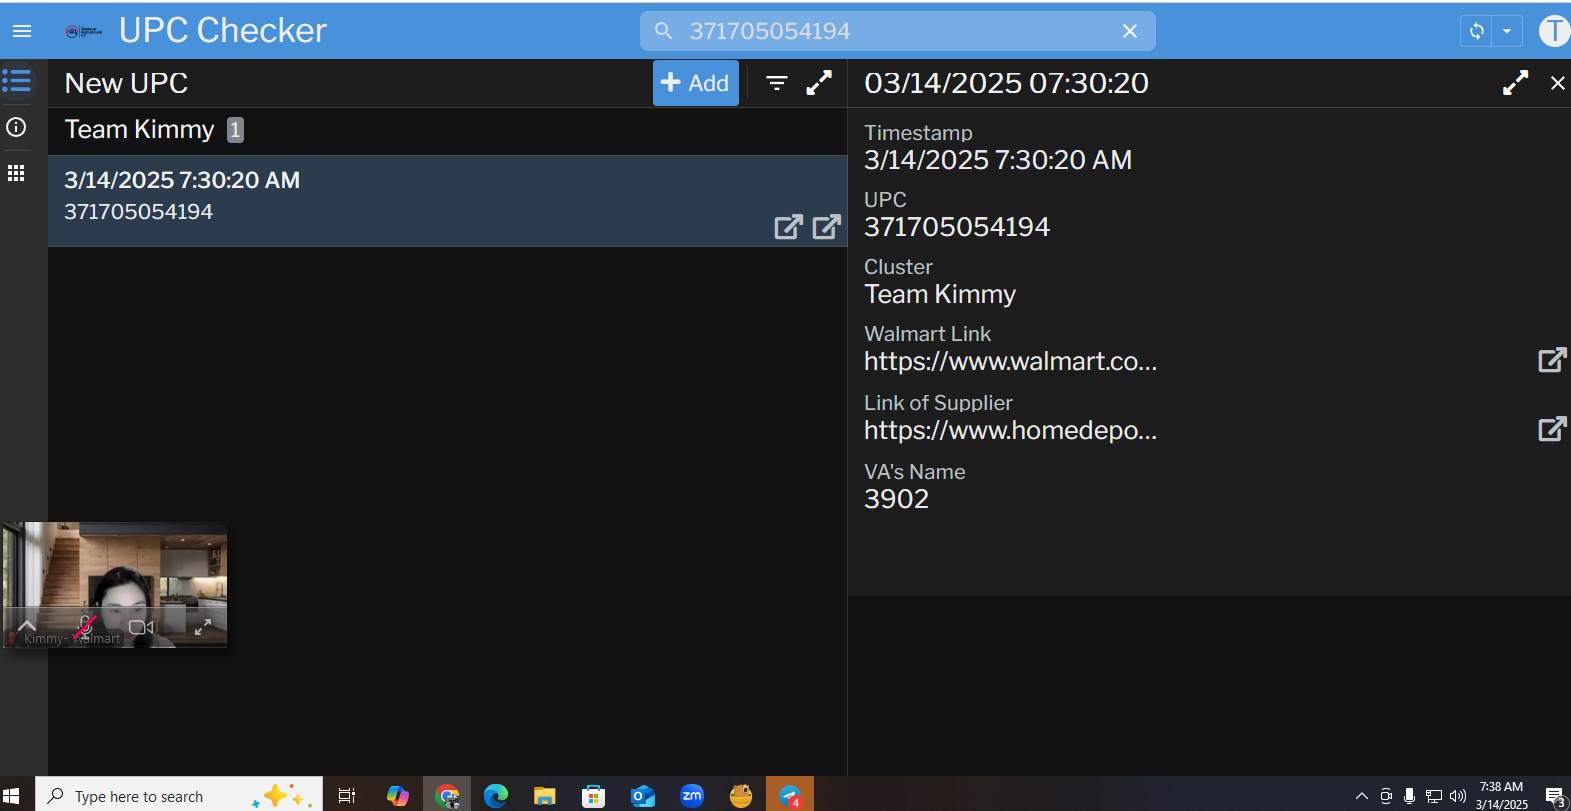Toggle camera in Zoom mini window
The image size is (1571, 811).
[x=141, y=628]
